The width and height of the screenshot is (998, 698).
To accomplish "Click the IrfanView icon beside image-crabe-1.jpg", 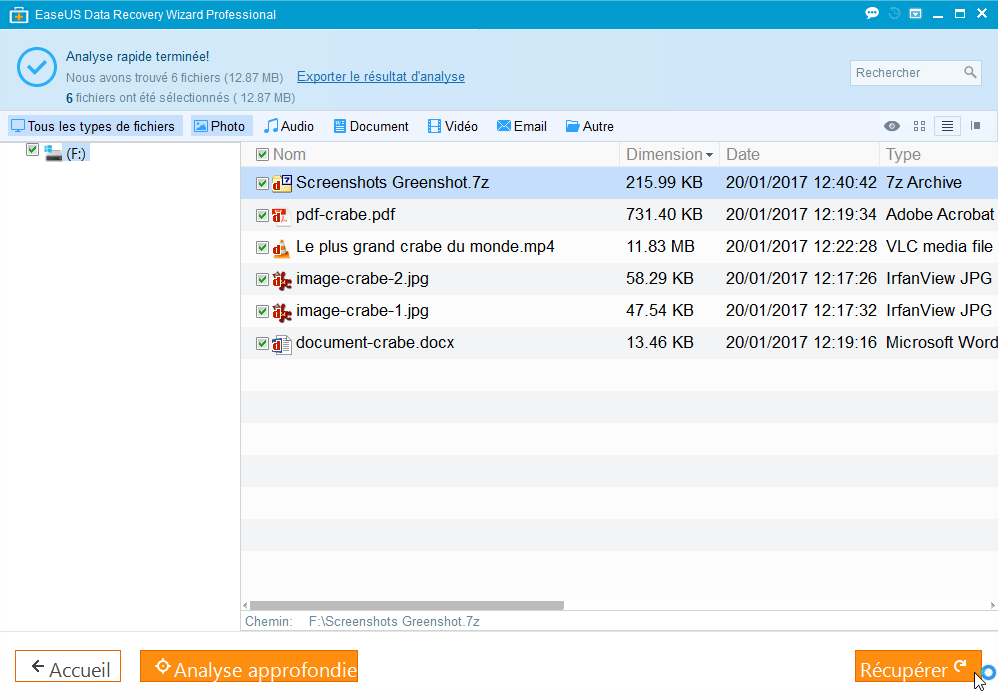I will [x=282, y=311].
